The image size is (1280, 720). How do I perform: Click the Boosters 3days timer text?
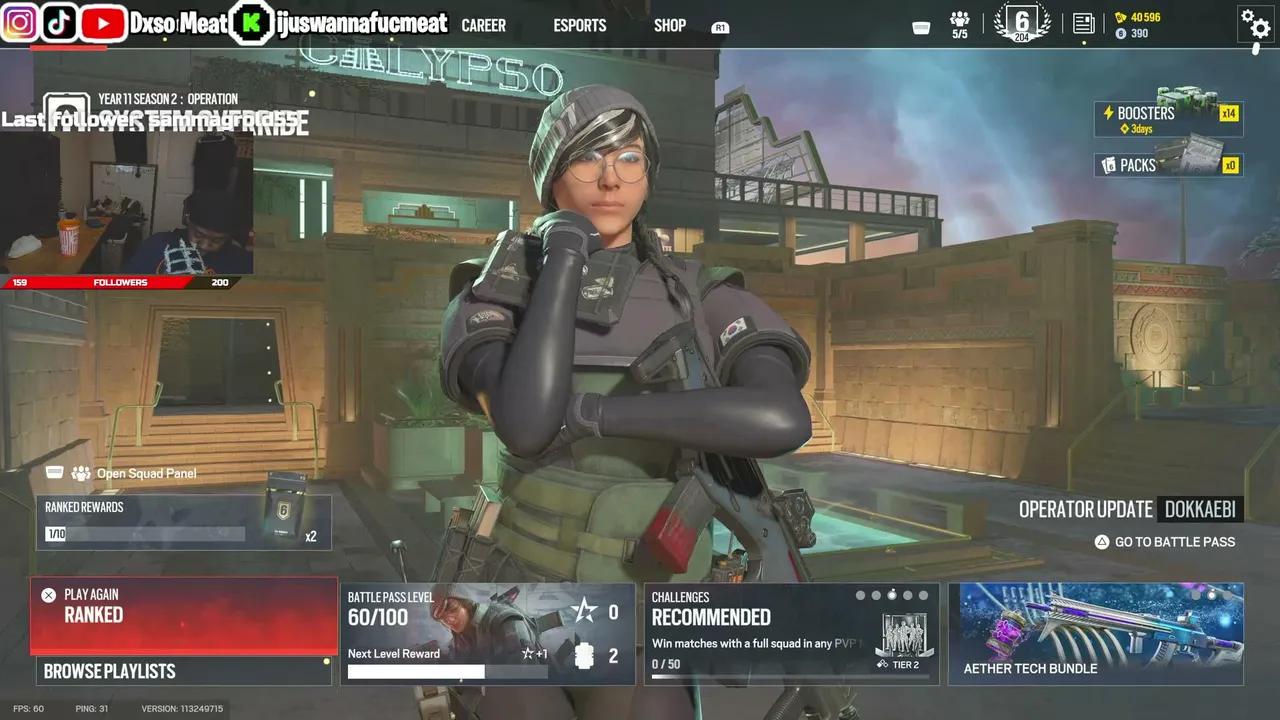1142,129
